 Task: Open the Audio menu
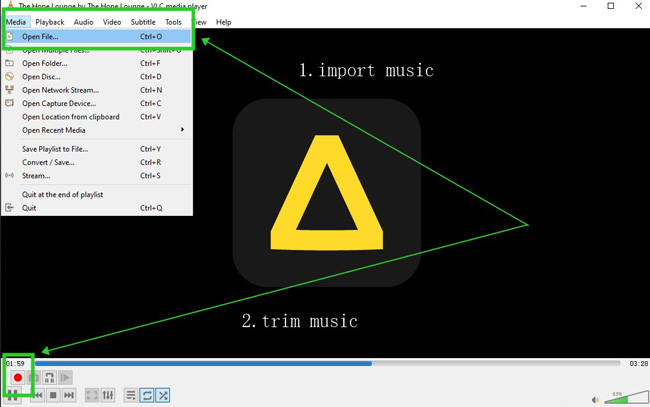point(83,22)
